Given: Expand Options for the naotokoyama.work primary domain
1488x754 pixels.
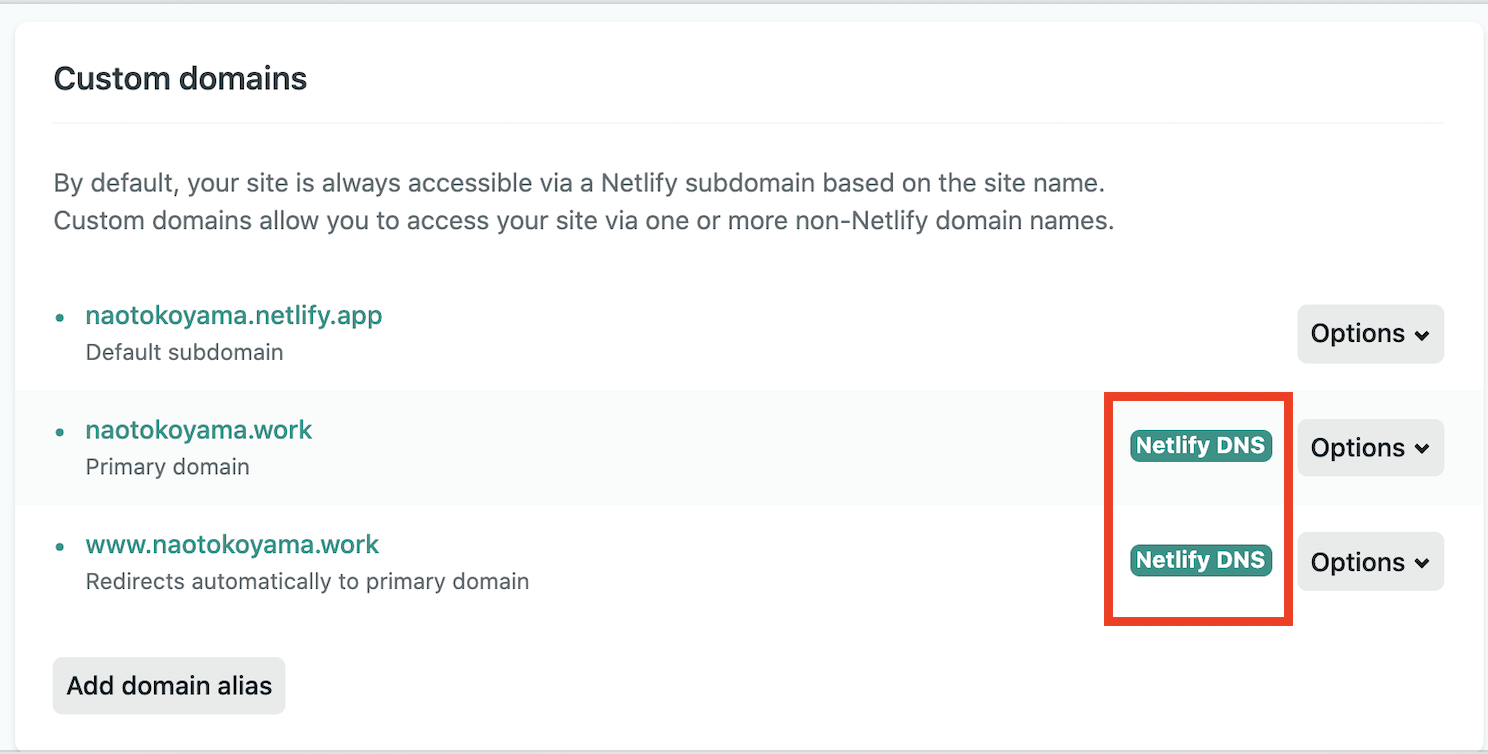Looking at the screenshot, I should pyautogui.click(x=1370, y=448).
